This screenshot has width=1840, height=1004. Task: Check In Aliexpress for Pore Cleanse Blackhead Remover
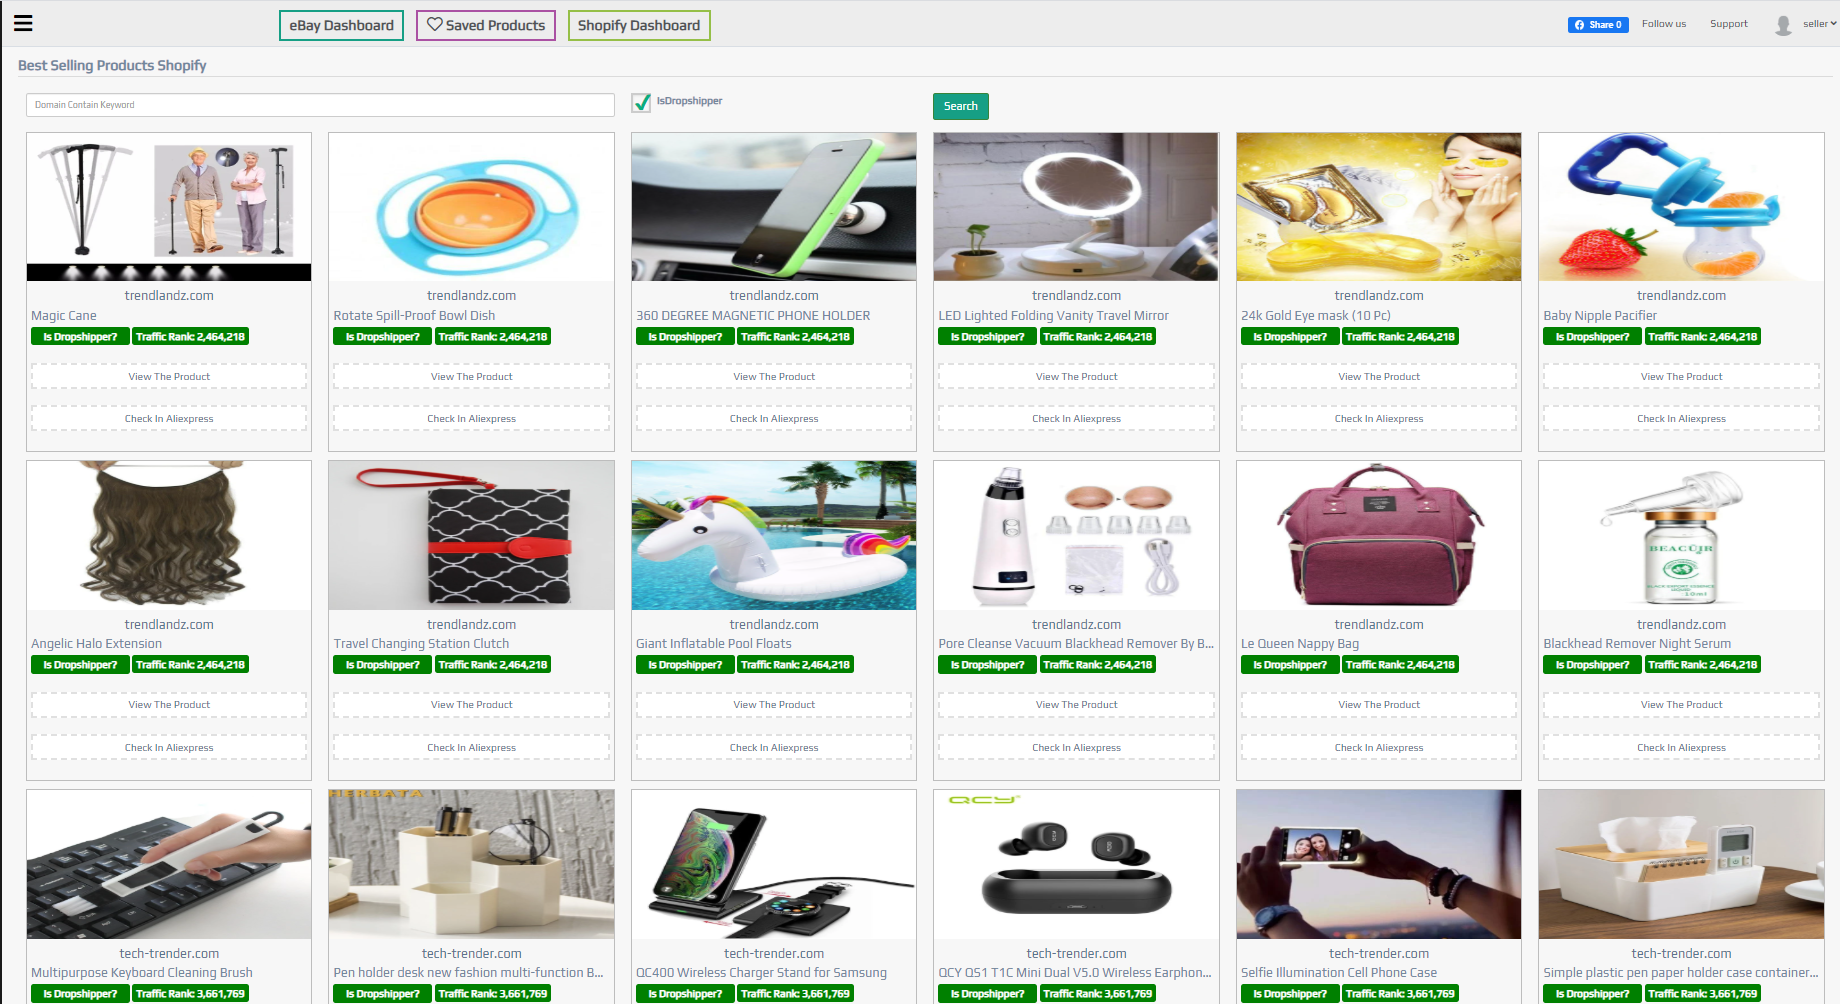point(1076,748)
